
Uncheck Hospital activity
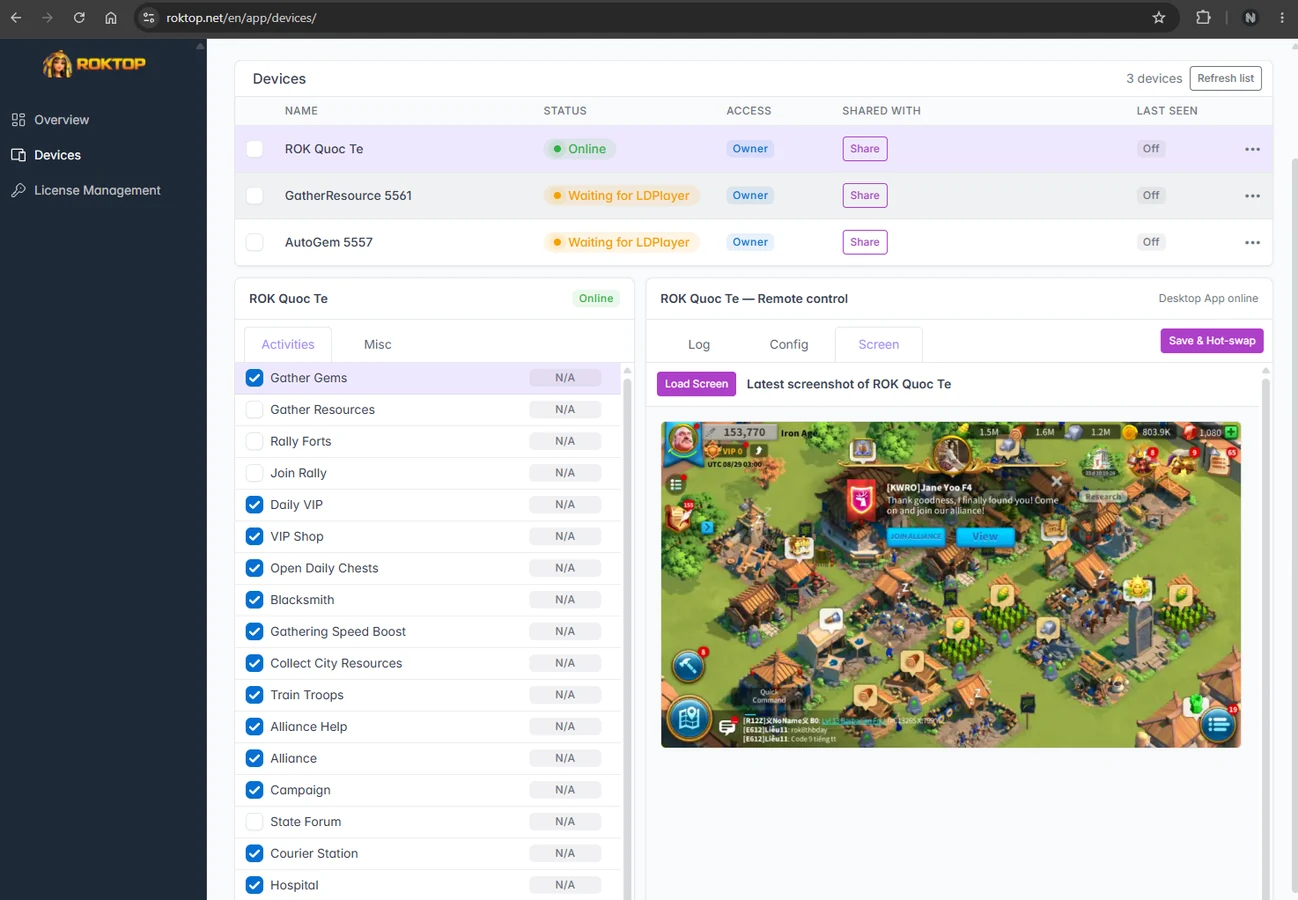[x=254, y=885]
